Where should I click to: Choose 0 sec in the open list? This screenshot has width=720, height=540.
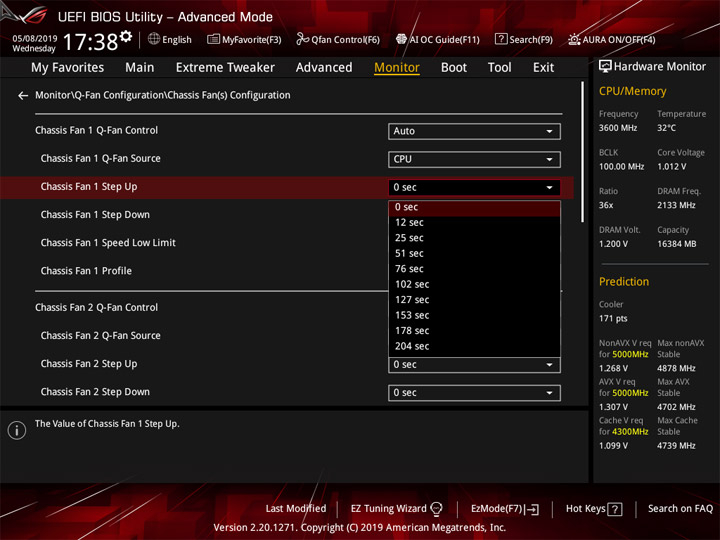[x=474, y=208]
